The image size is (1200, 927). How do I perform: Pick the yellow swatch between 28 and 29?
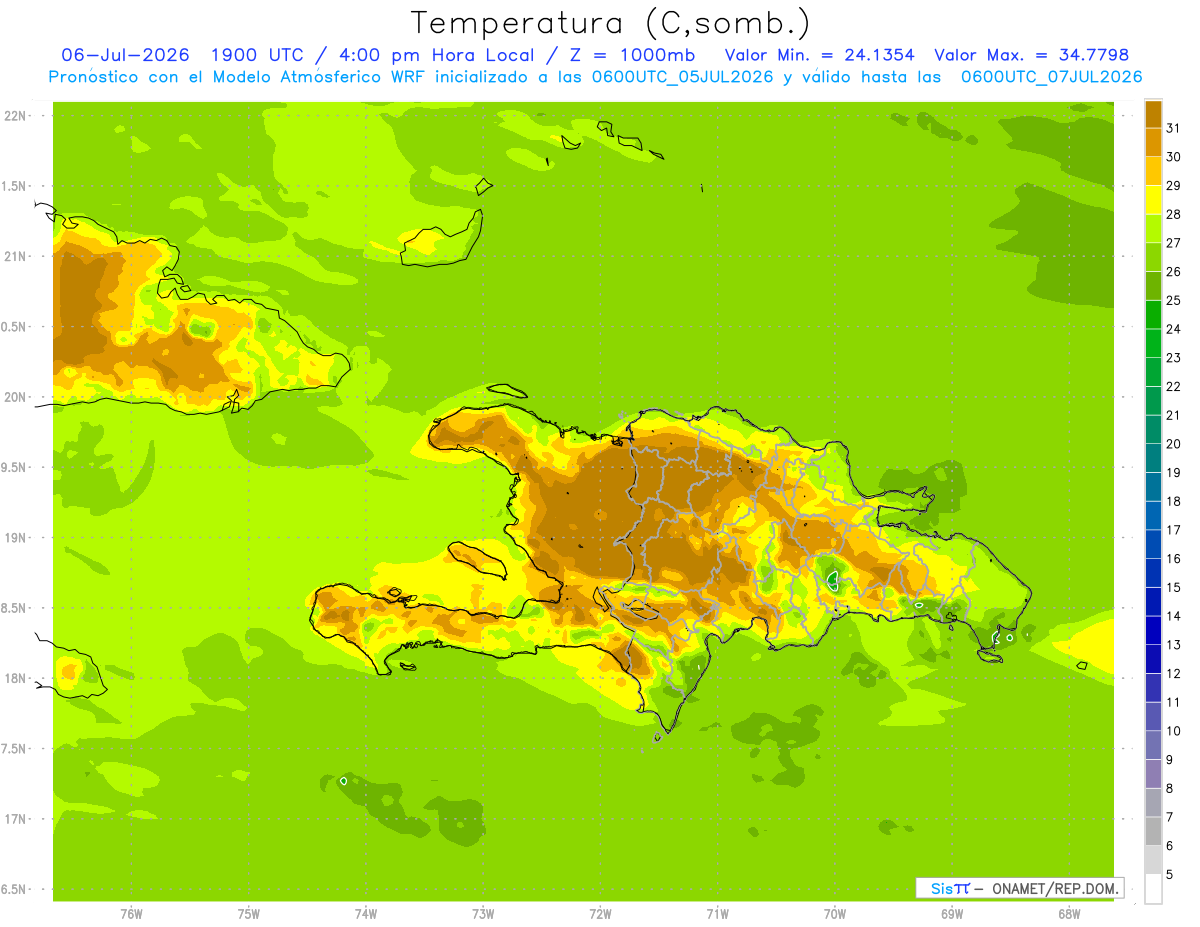(x=1153, y=200)
